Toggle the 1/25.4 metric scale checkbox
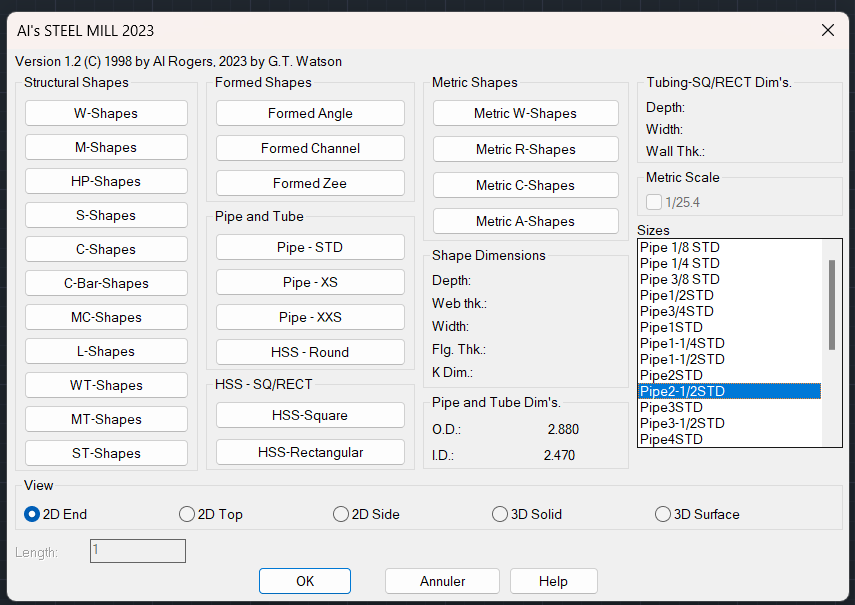This screenshot has width=855, height=605. click(x=654, y=202)
